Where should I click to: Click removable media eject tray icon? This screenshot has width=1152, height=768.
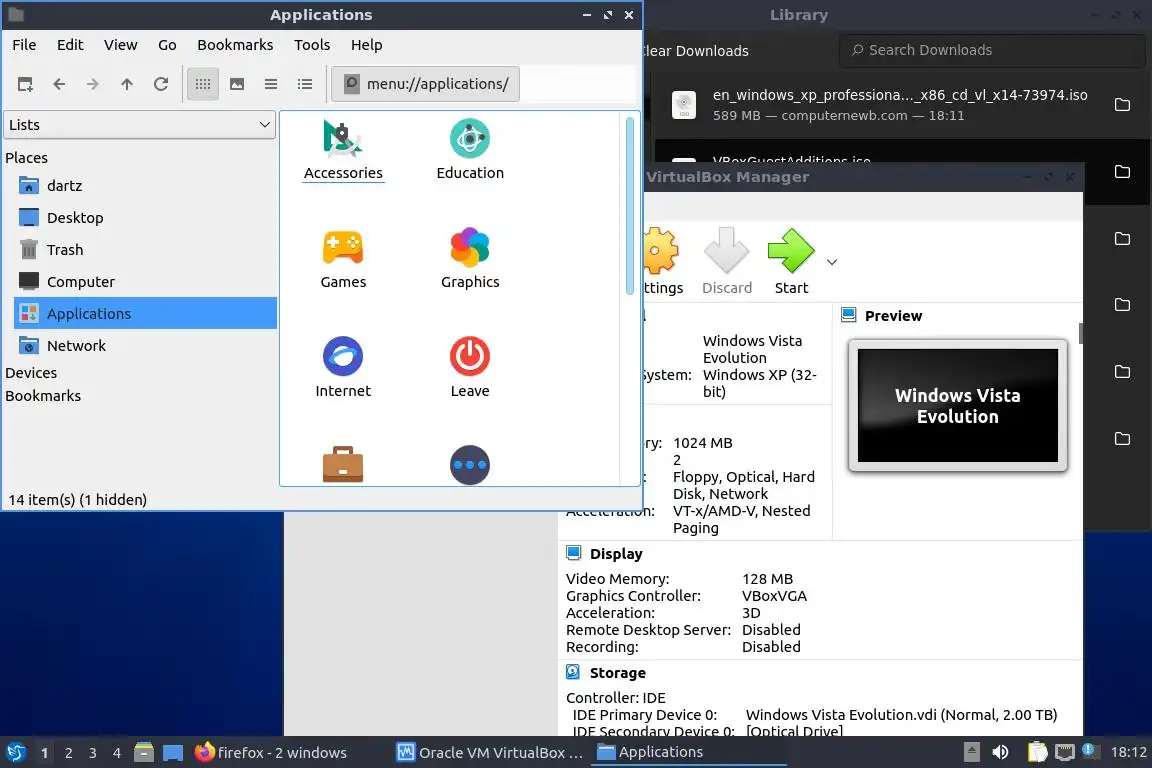[971, 753]
